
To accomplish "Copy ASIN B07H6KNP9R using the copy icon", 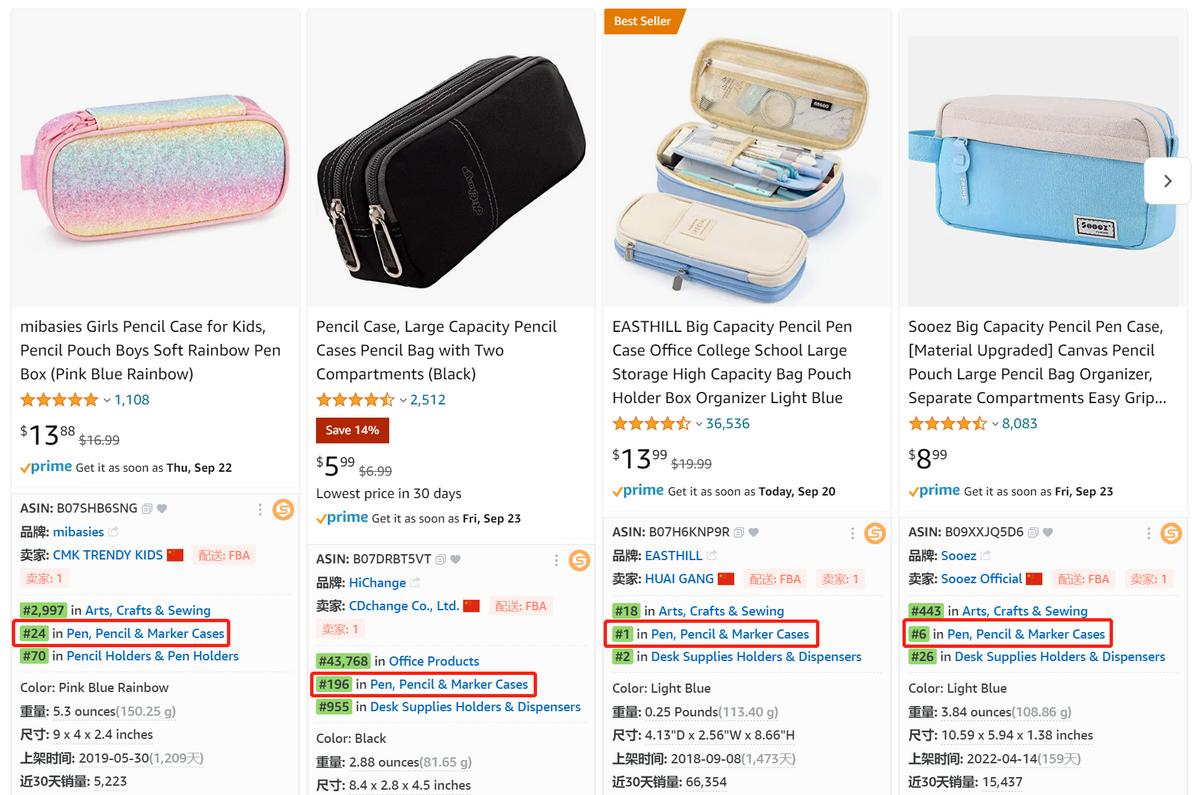I will point(739,533).
